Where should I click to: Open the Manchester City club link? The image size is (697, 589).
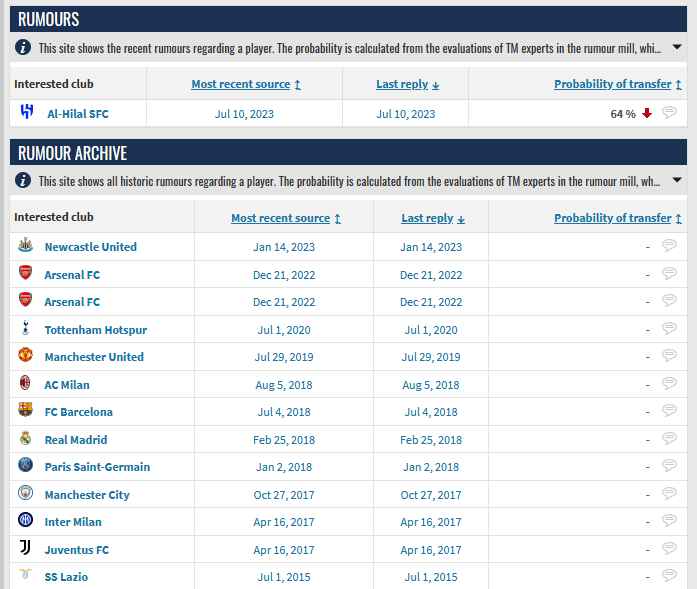tap(87, 495)
